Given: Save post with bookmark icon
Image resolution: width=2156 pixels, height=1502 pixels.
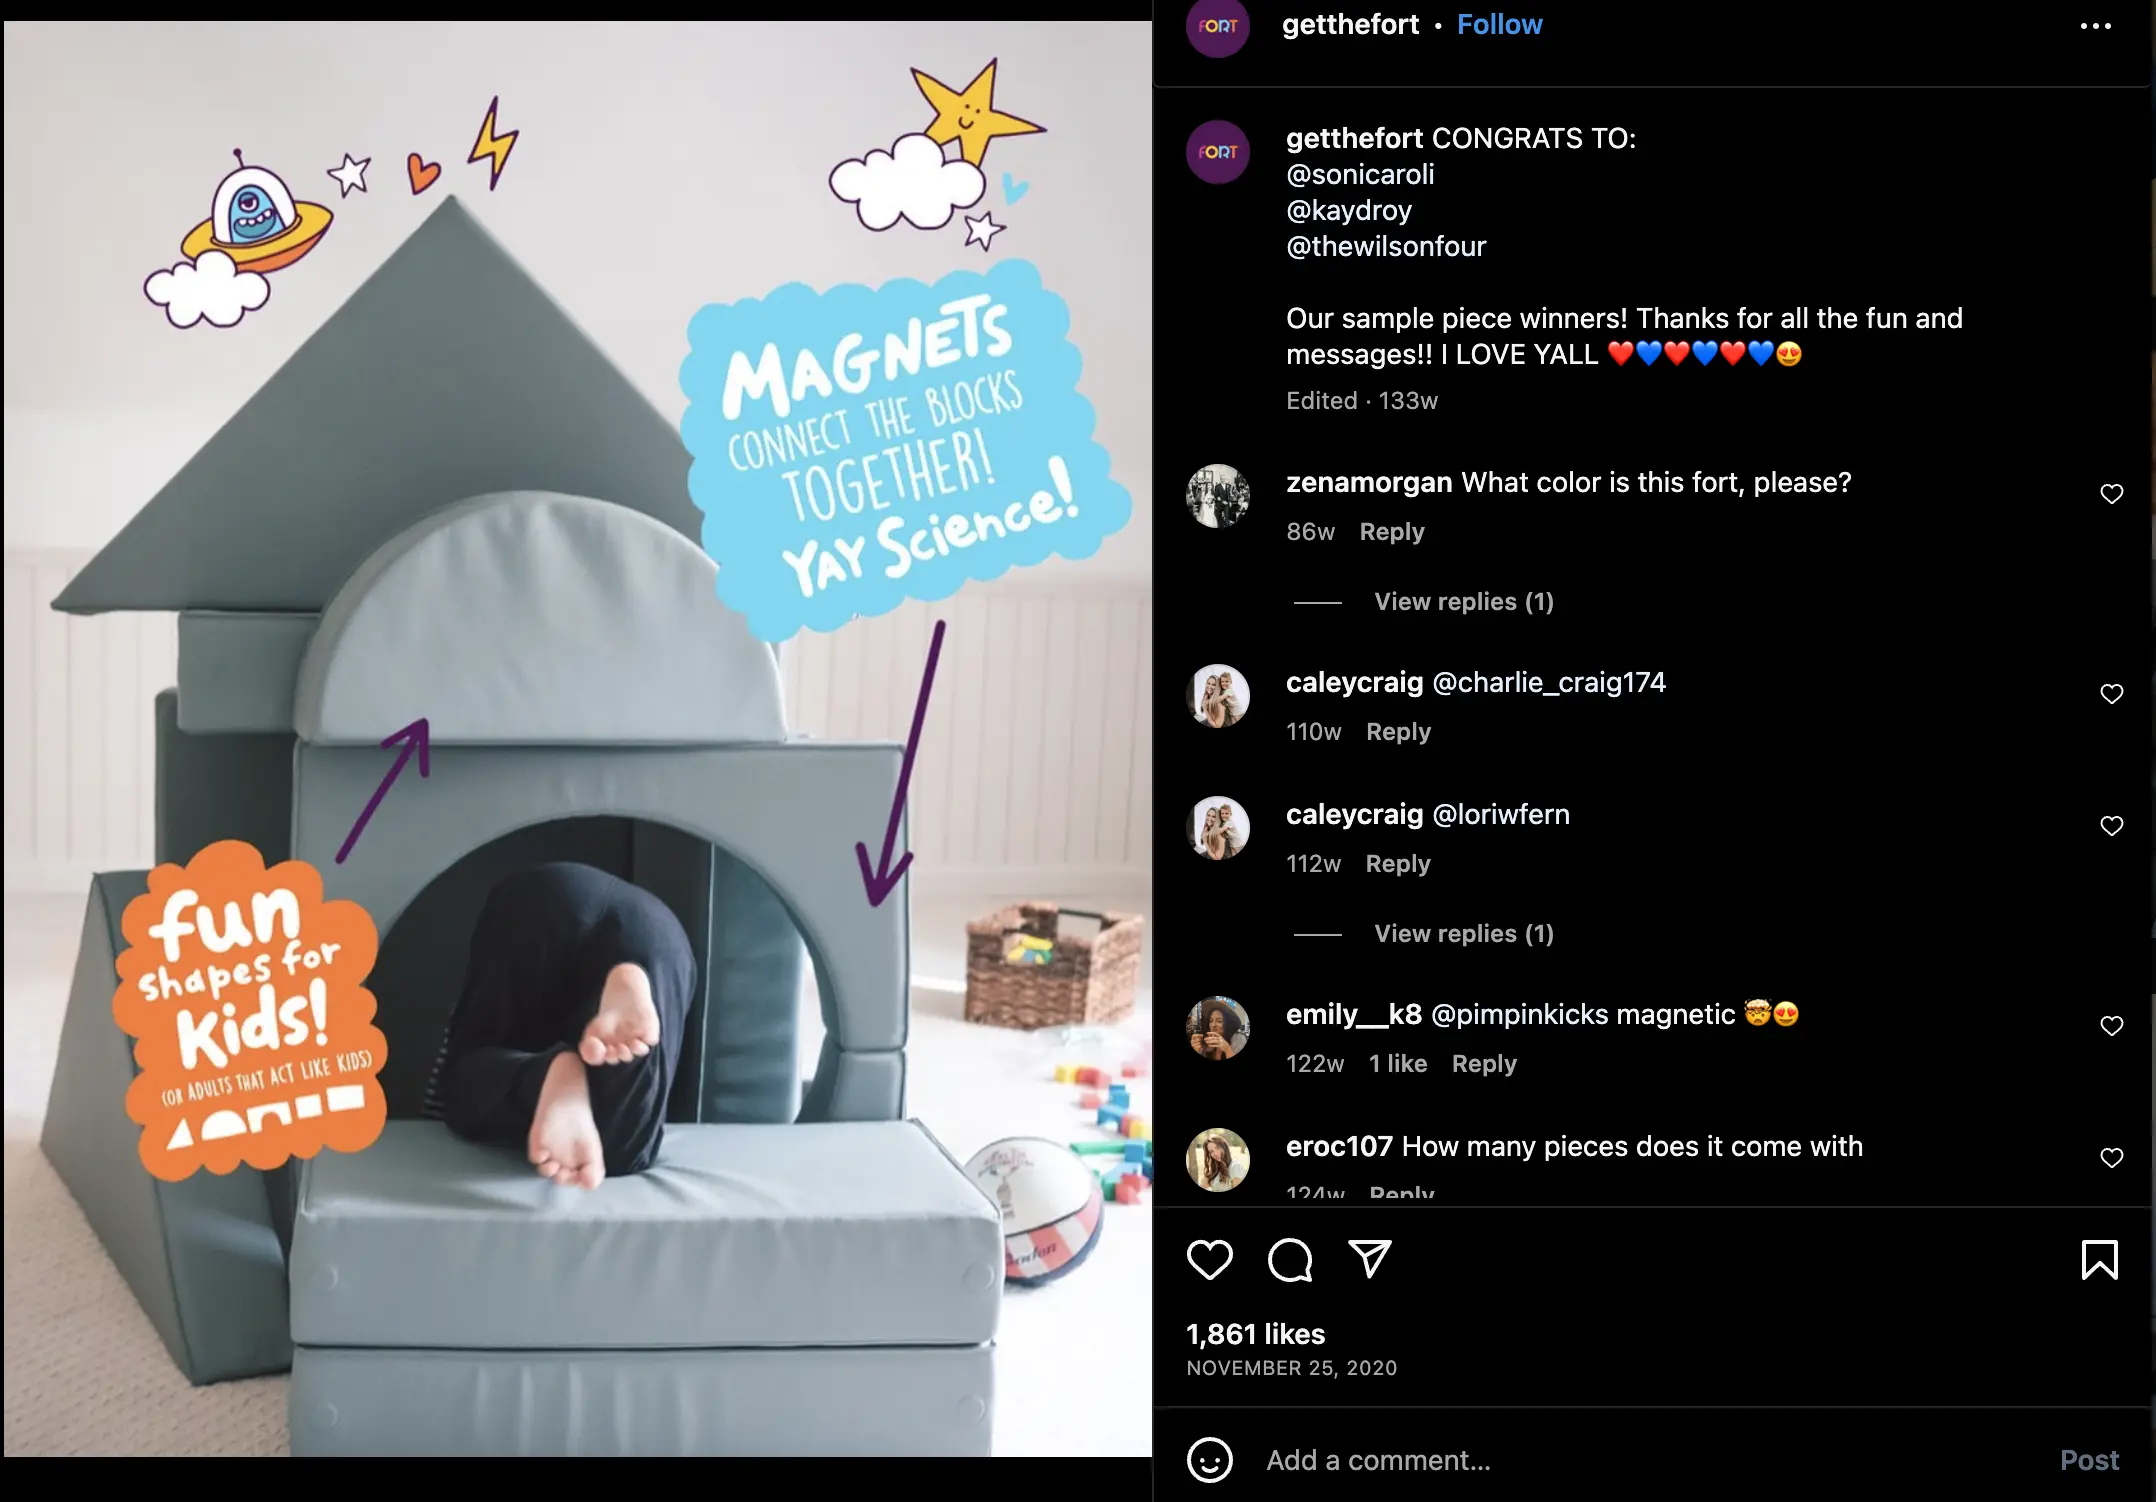Looking at the screenshot, I should pyautogui.click(x=2099, y=1260).
